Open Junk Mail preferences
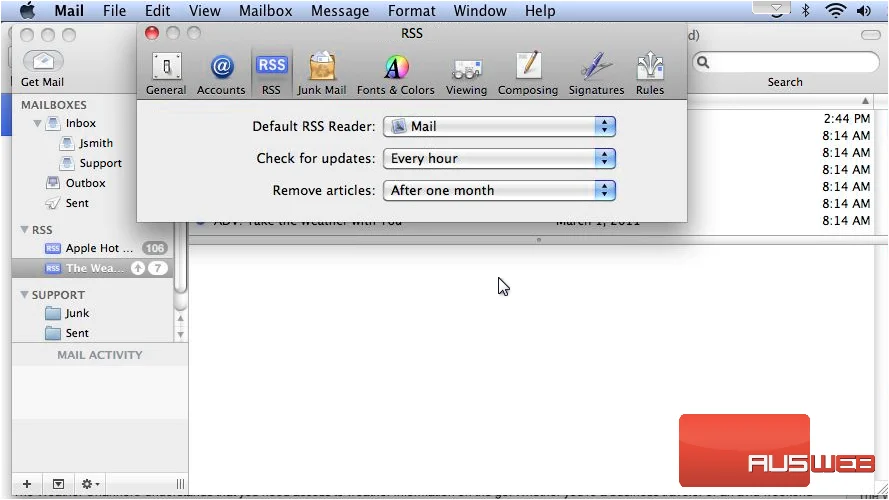This screenshot has width=889, height=500. pyautogui.click(x=321, y=74)
